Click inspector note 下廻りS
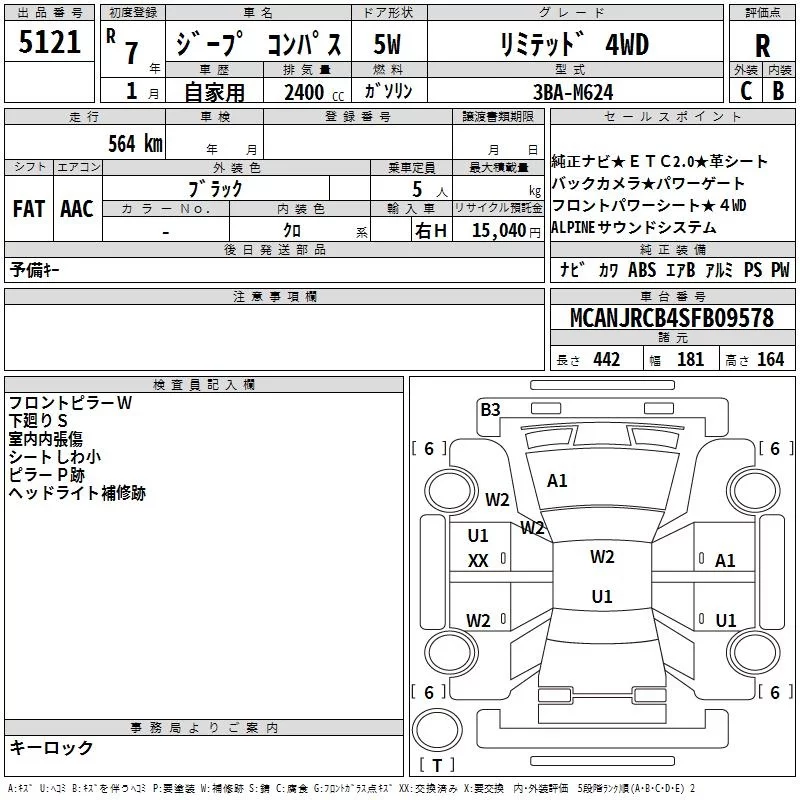The height and width of the screenshot is (800, 800). click(38, 420)
